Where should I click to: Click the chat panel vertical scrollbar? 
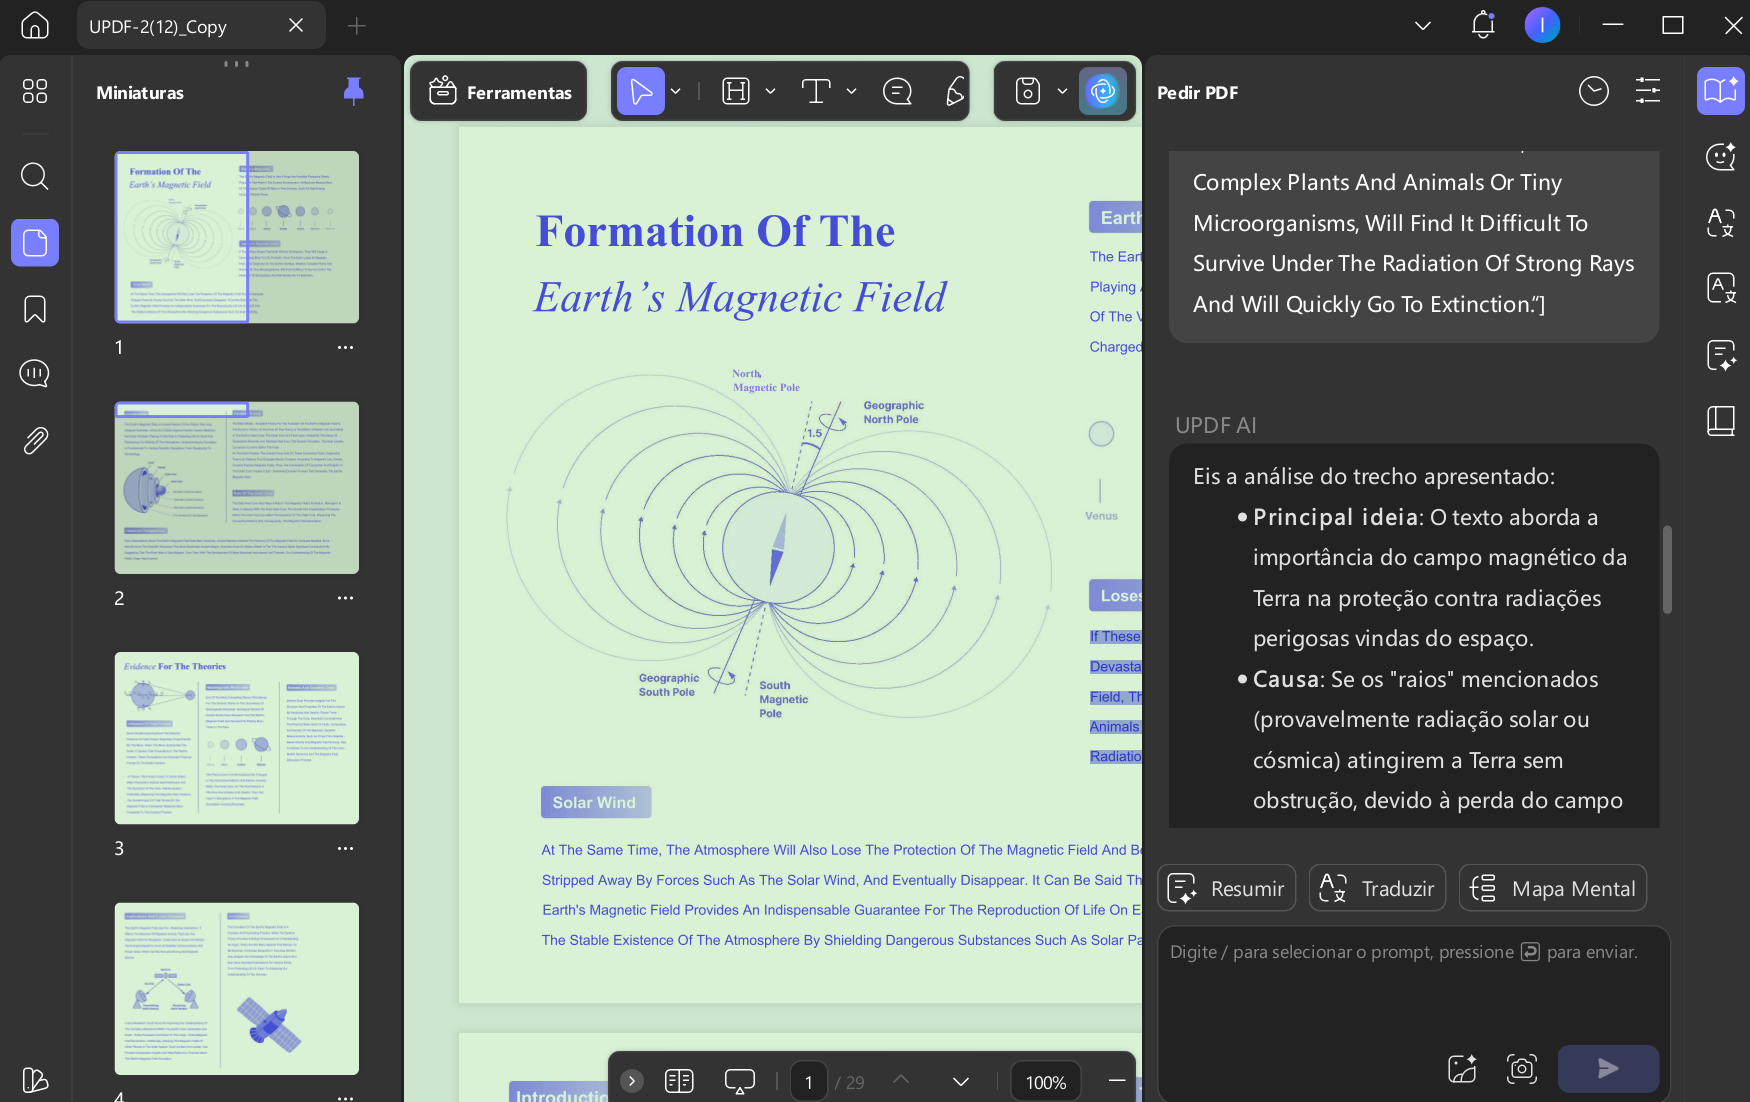point(1667,569)
